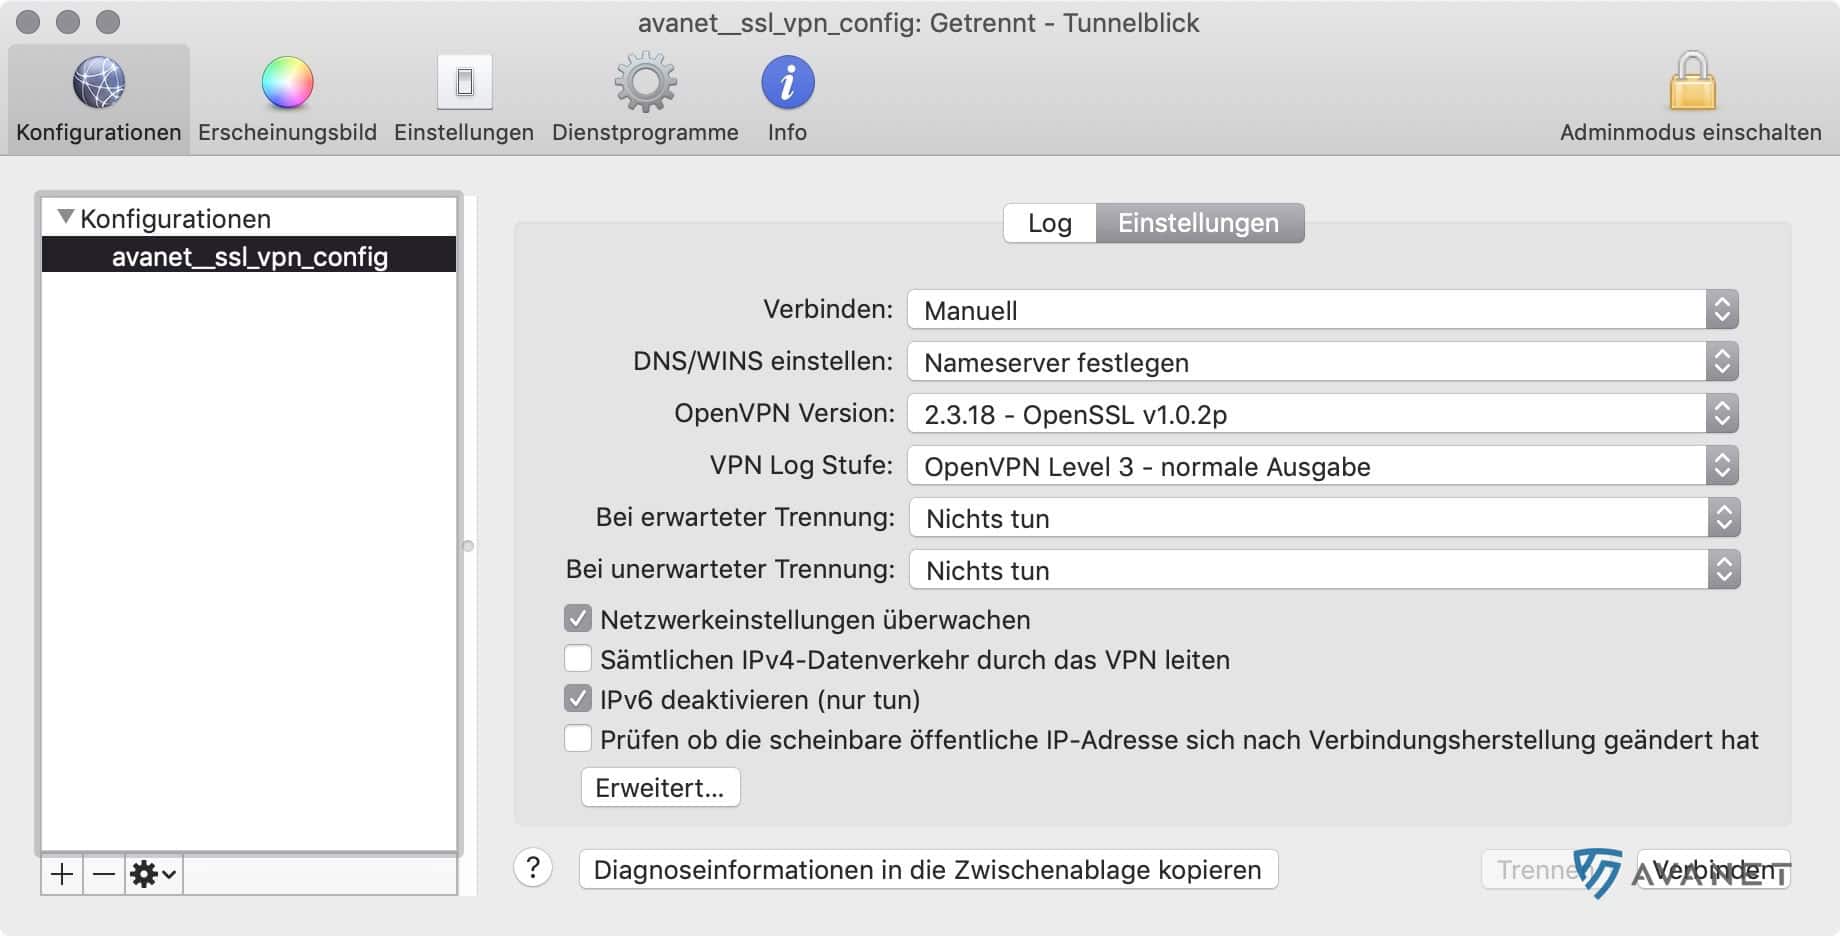Viewport: 1840px width, 936px height.
Task: Open the Konfigurationen toolbar pane
Action: 98,99
